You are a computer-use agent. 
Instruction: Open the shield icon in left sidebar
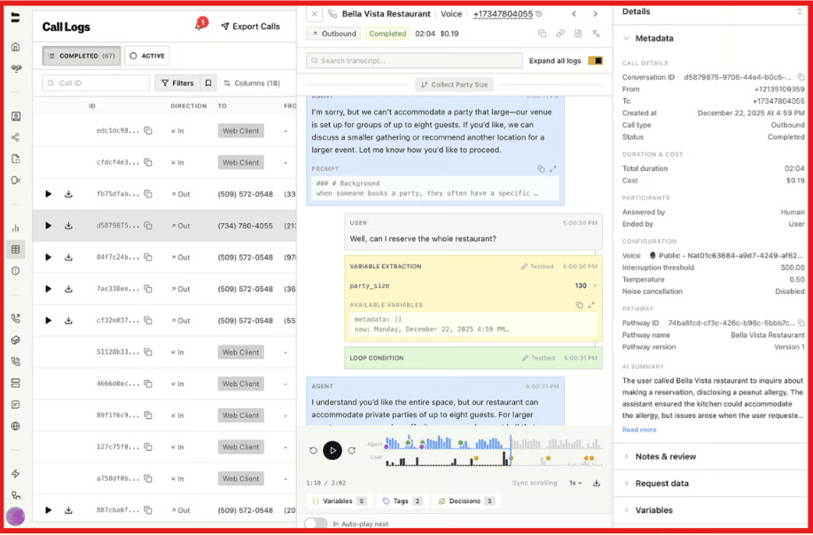tap(16, 271)
